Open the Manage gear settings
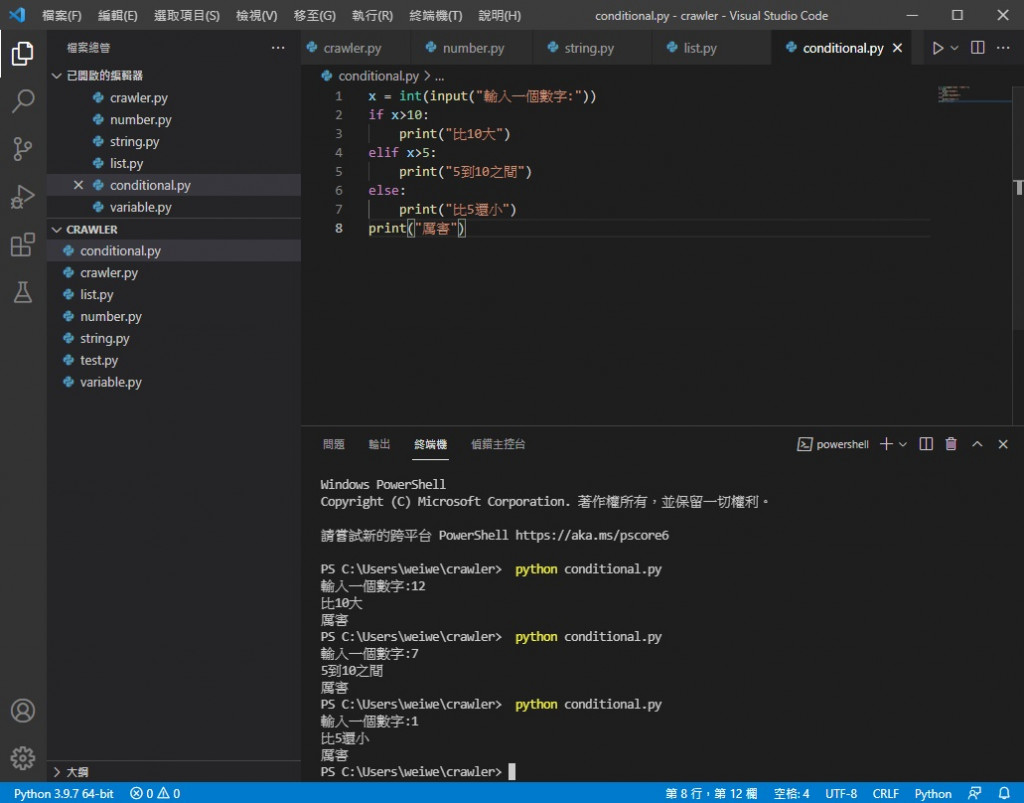Image resolution: width=1024 pixels, height=803 pixels. click(23, 759)
